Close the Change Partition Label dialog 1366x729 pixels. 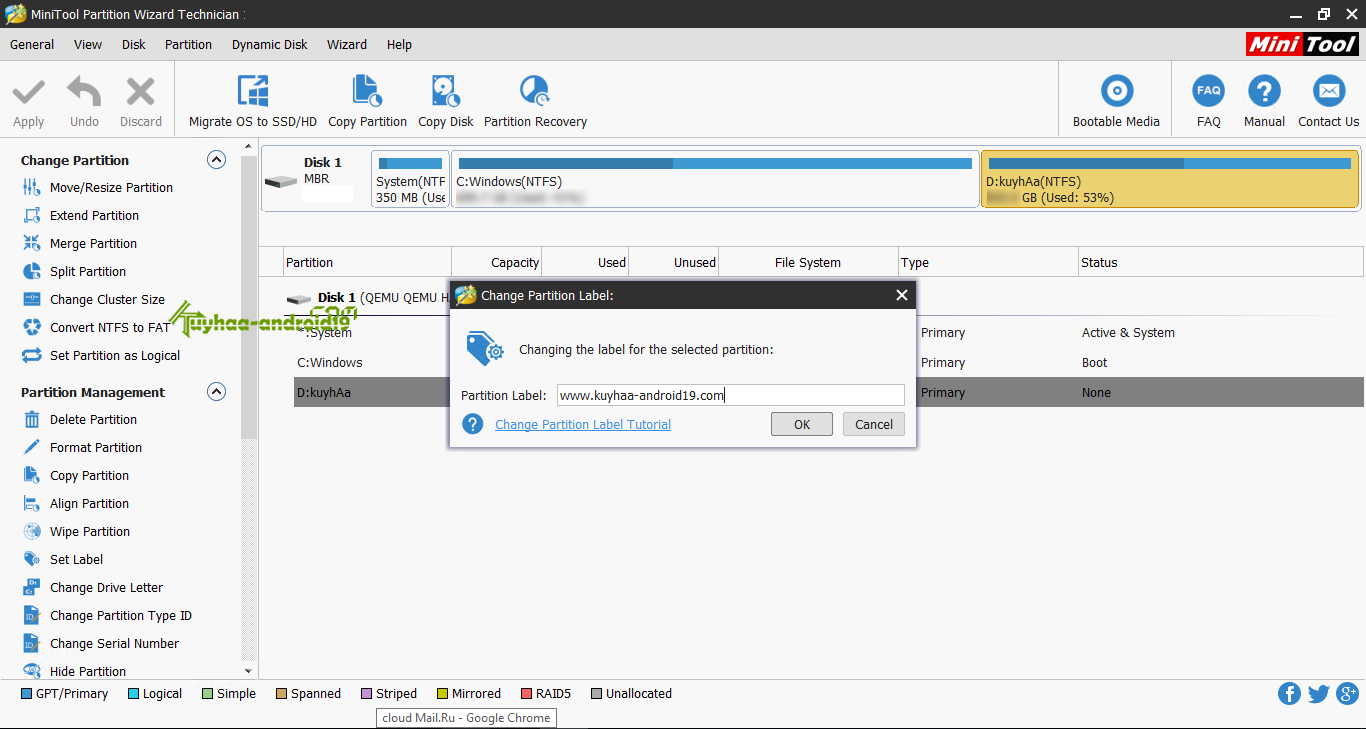click(x=901, y=295)
